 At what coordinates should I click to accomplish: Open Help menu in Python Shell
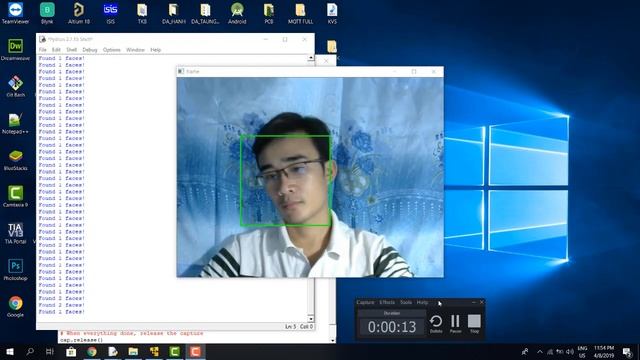[x=156, y=50]
